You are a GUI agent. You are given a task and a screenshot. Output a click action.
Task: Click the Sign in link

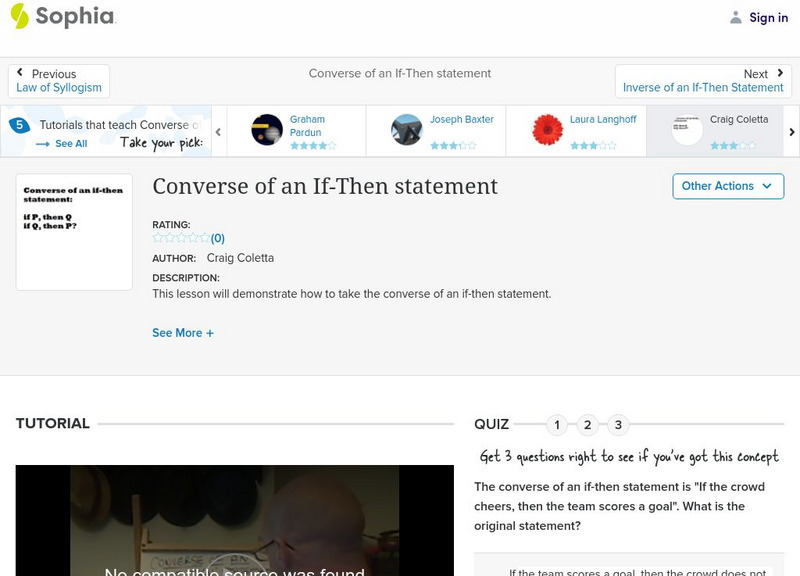(768, 18)
